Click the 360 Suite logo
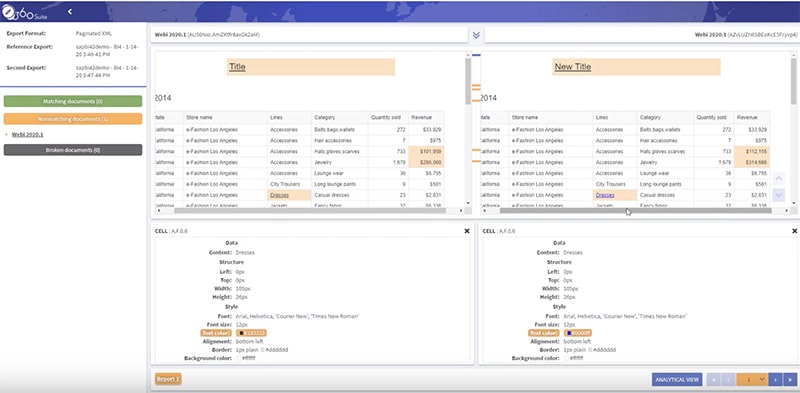Image resolution: width=800 pixels, height=393 pixels. click(24, 13)
